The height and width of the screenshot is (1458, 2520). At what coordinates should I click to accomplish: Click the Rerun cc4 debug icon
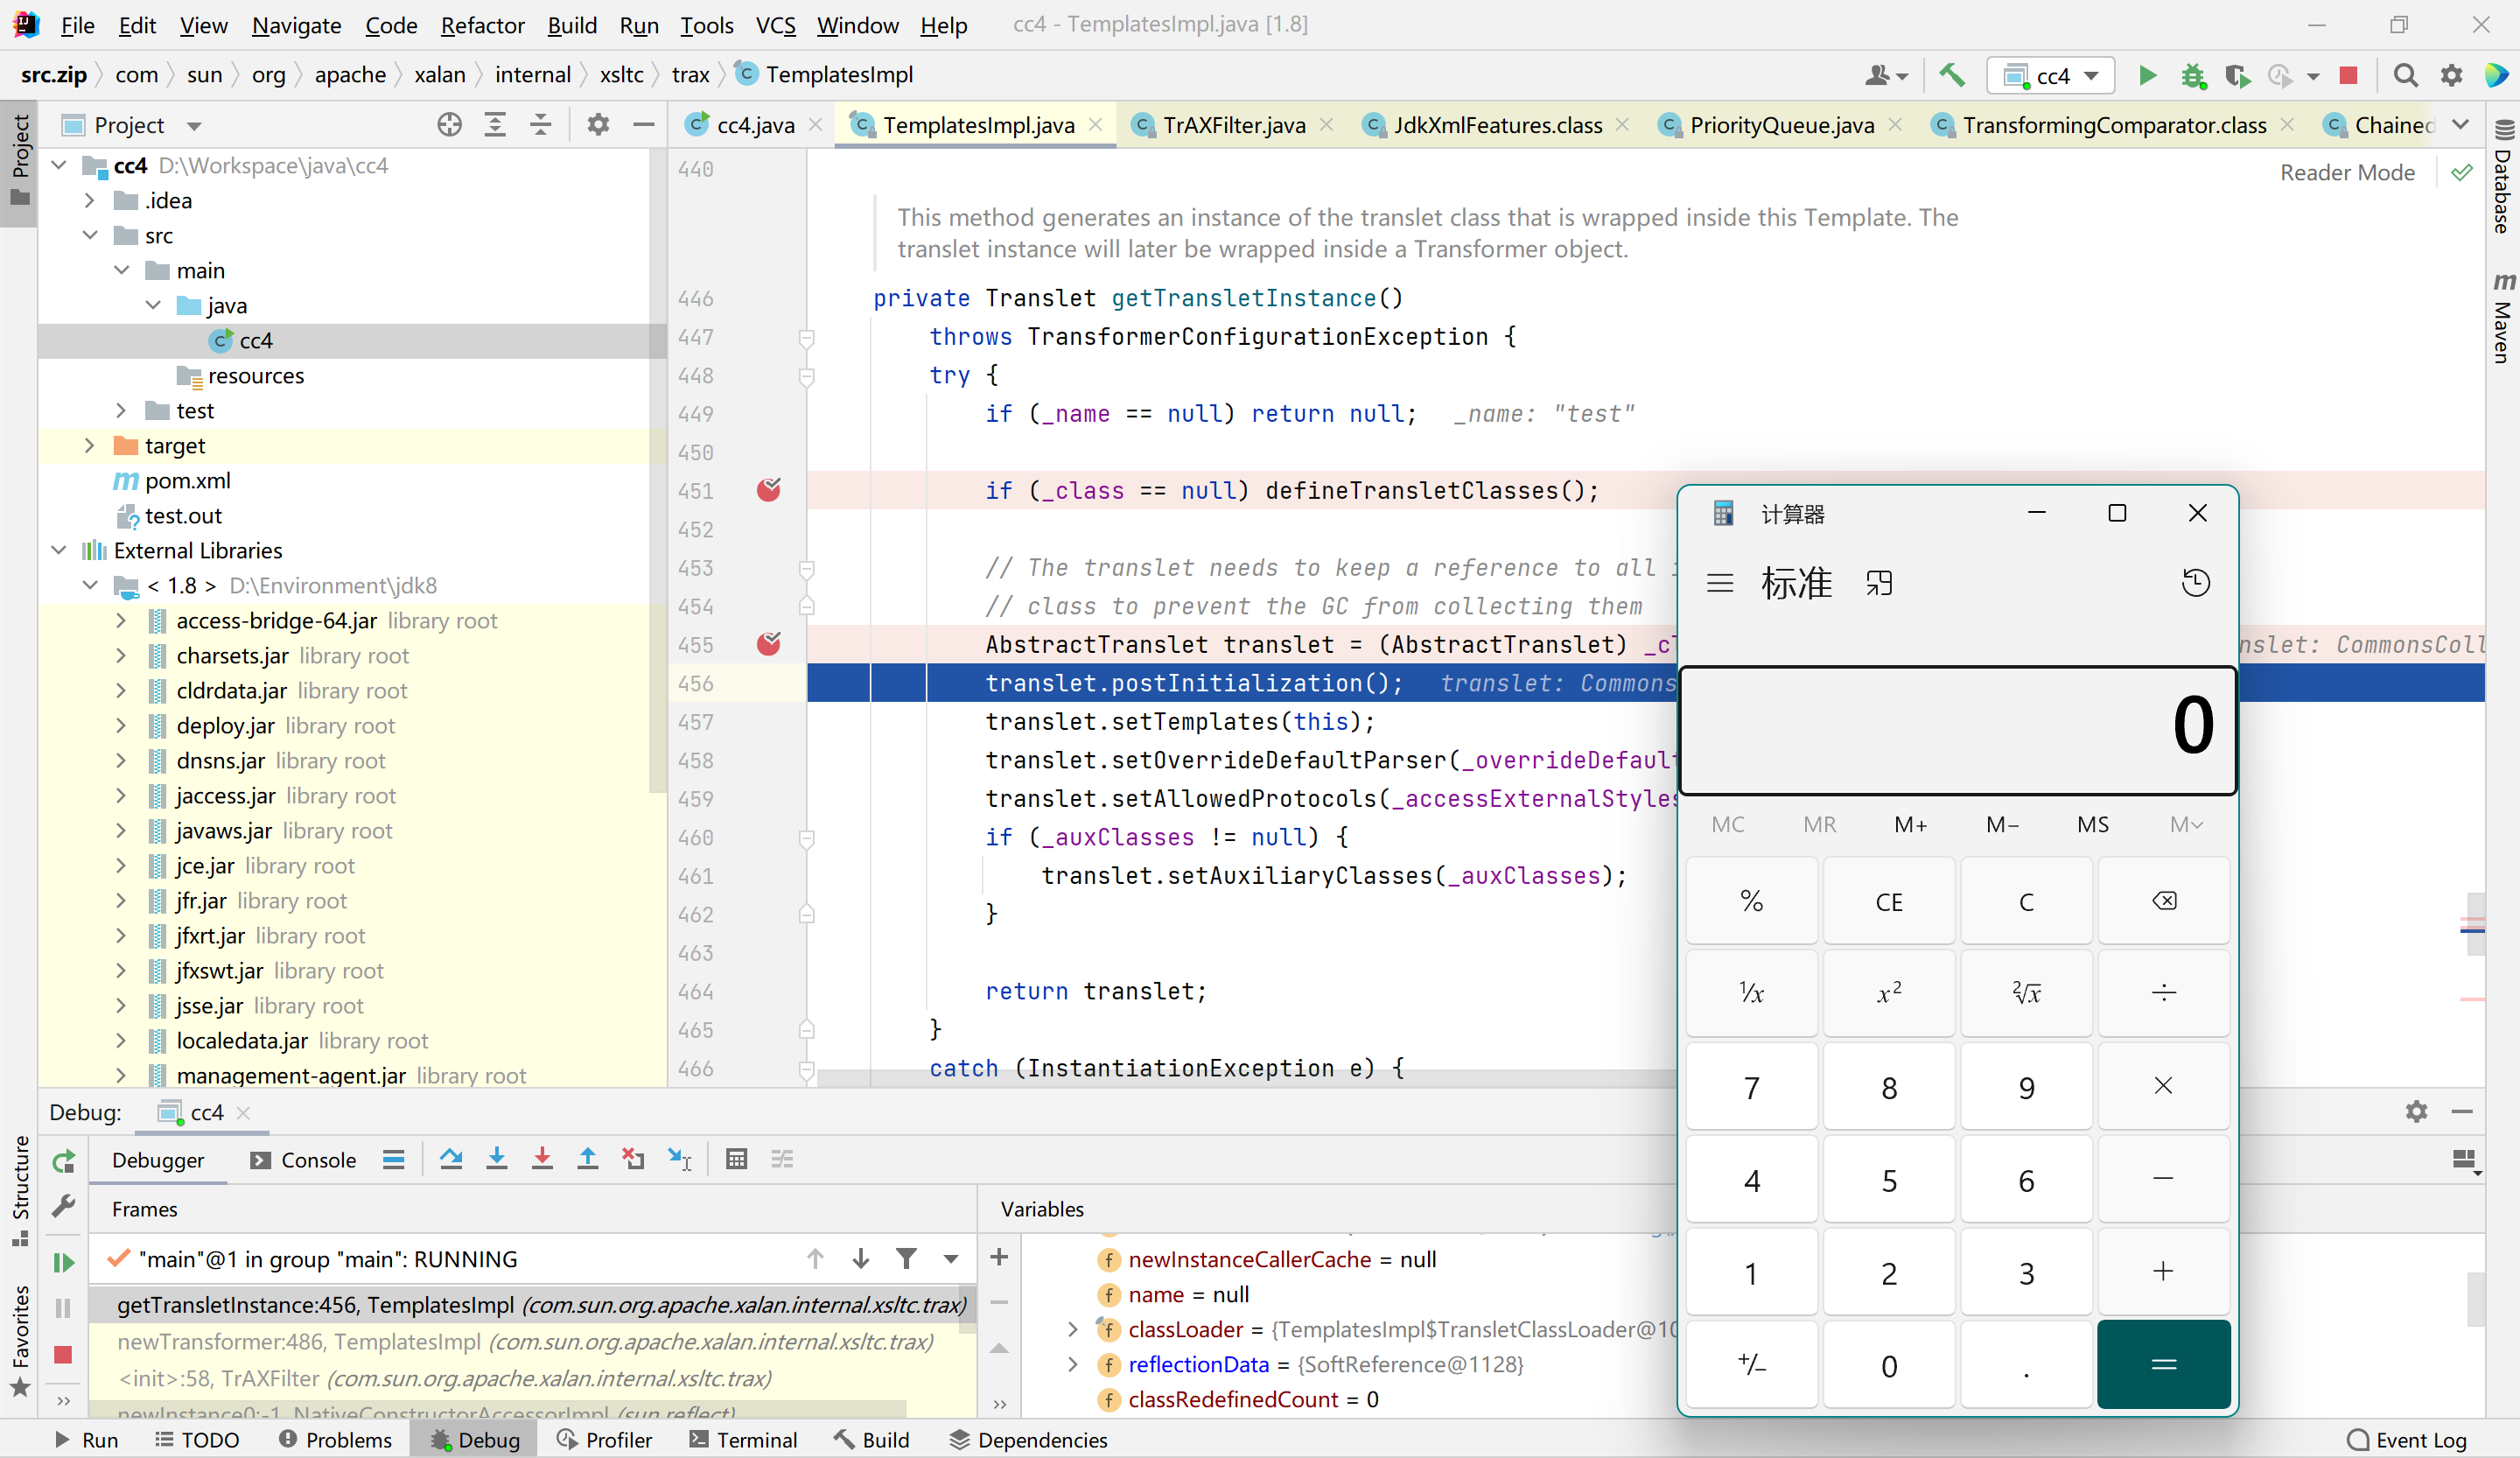(x=64, y=1161)
